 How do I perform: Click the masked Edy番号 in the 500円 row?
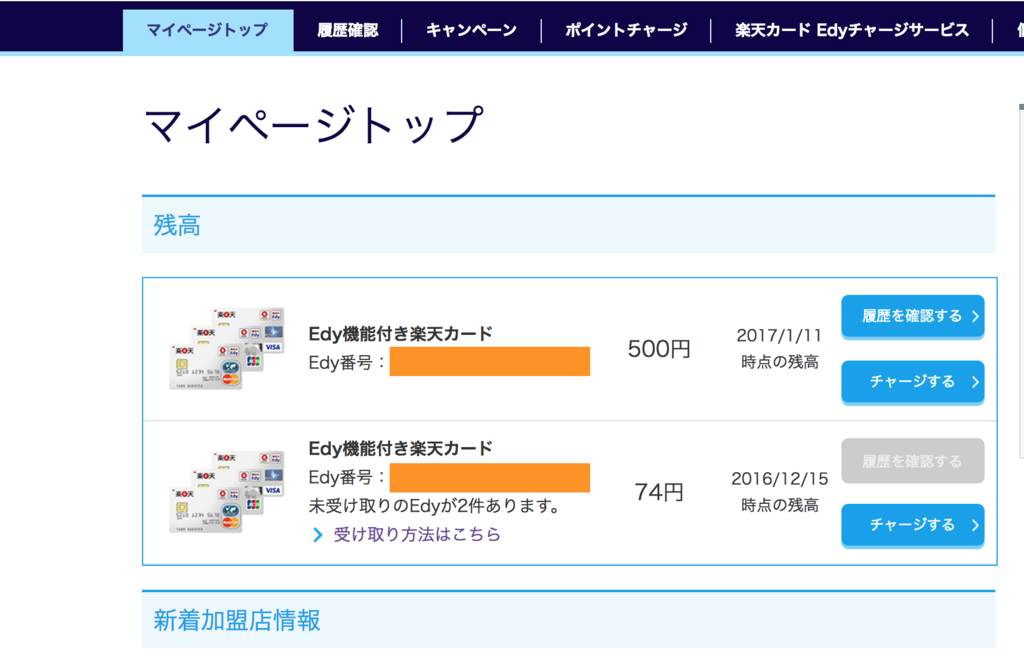[x=490, y=362]
